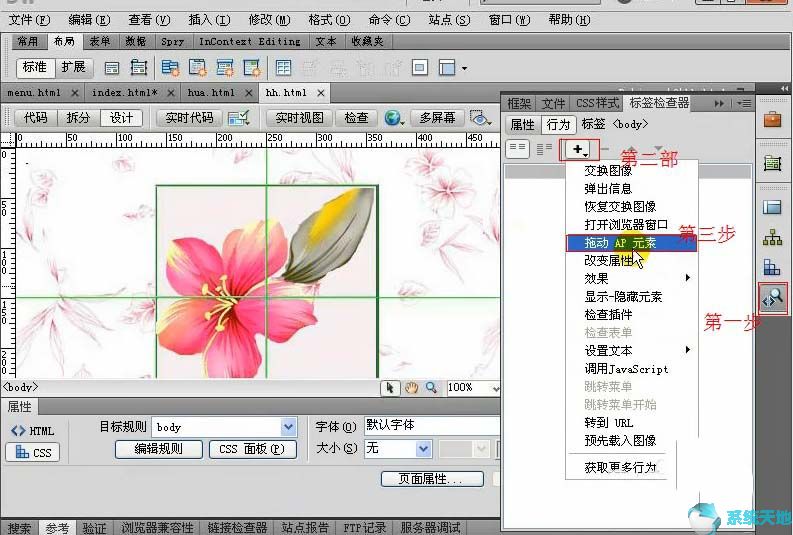Click Spry accordion icon
The width and height of the screenshot is (793, 535).
pyautogui.click(x=225, y=67)
